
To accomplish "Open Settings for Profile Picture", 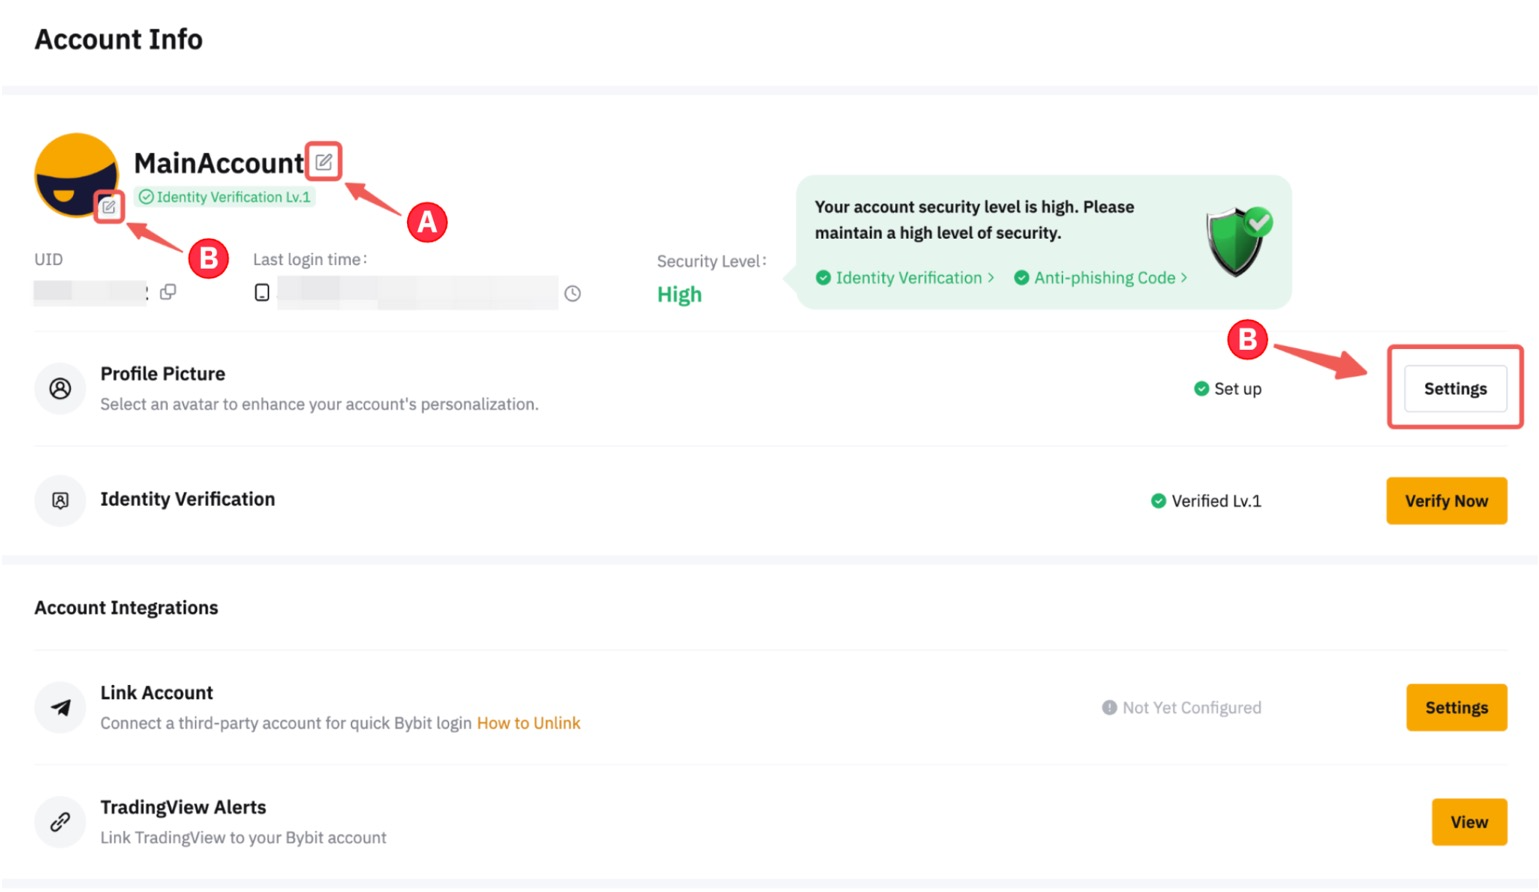I will click(1454, 389).
